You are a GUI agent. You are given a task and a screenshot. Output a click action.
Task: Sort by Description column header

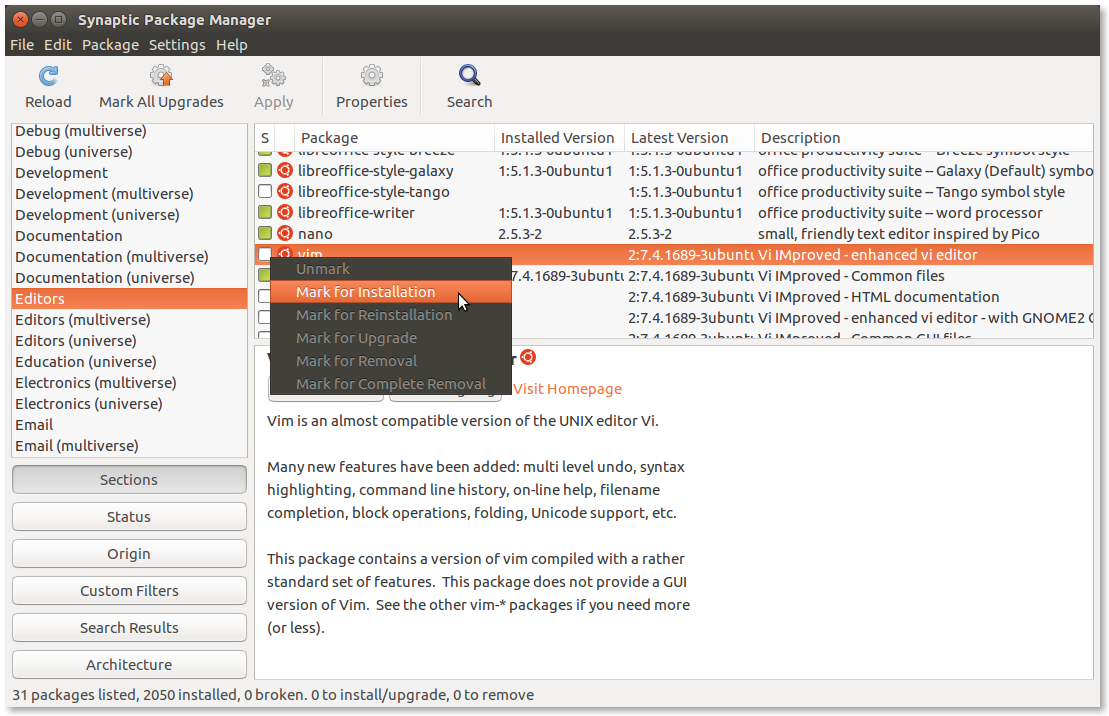pyautogui.click(x=924, y=138)
